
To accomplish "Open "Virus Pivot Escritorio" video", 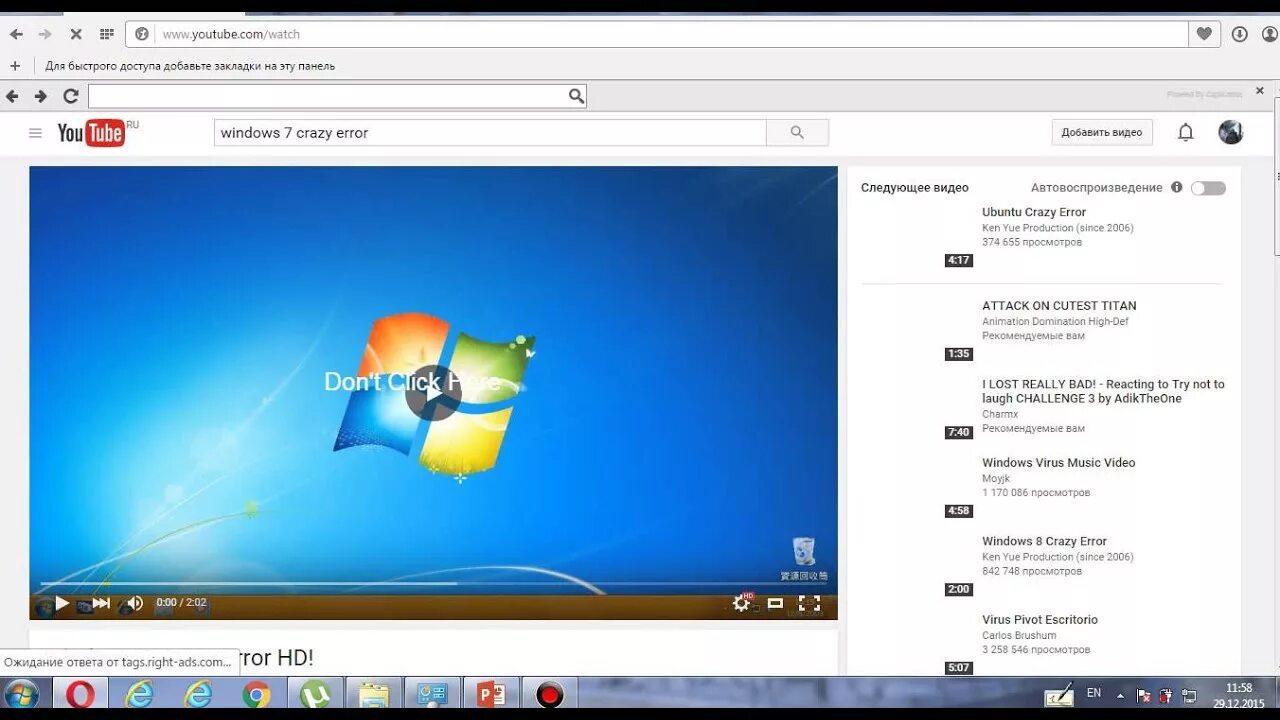I will [x=1040, y=620].
